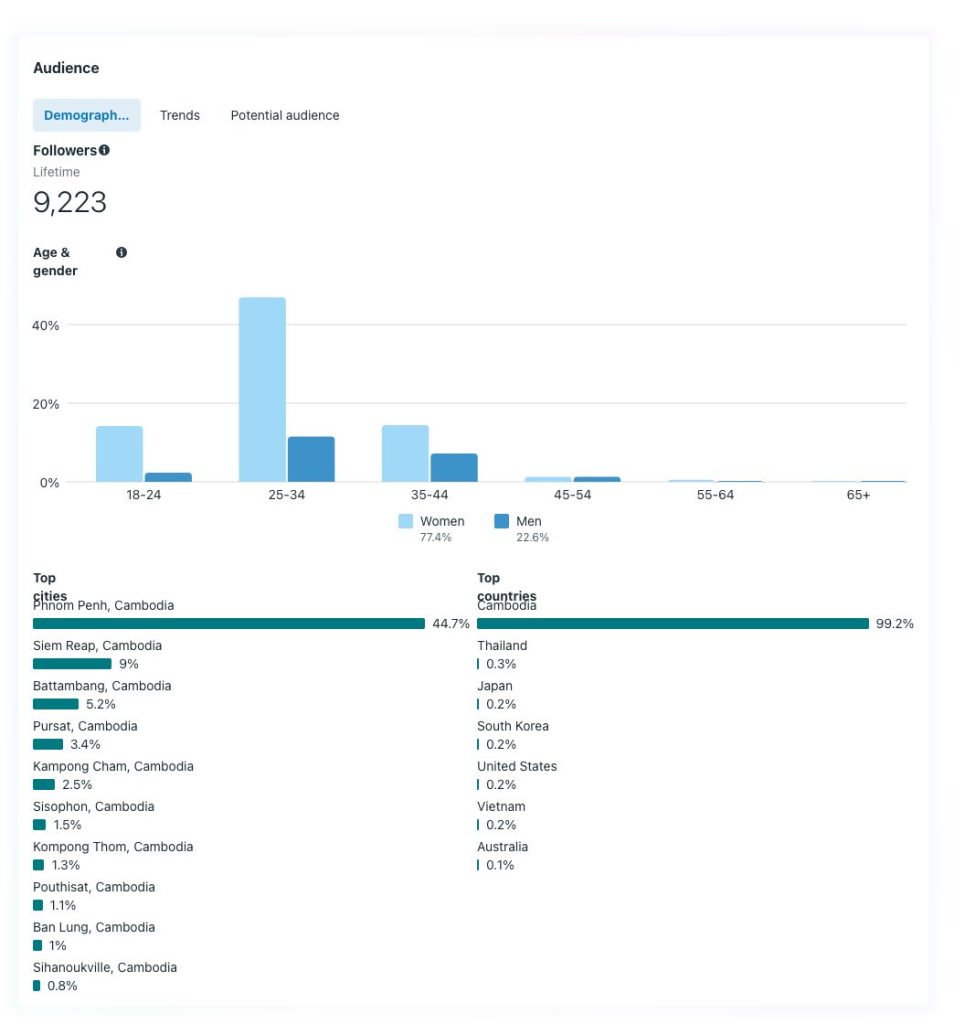Screen dimensions: 965x1024
Task: Click the Women 35-44 bar
Action: pos(405,454)
